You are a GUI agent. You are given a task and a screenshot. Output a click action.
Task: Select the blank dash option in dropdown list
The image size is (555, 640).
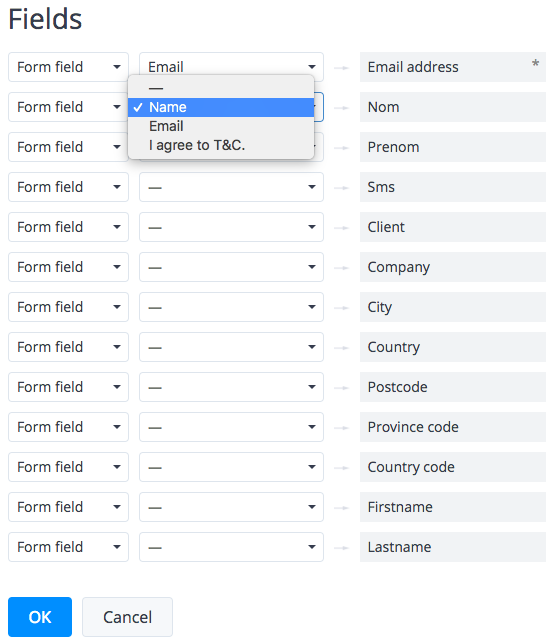tap(221, 88)
